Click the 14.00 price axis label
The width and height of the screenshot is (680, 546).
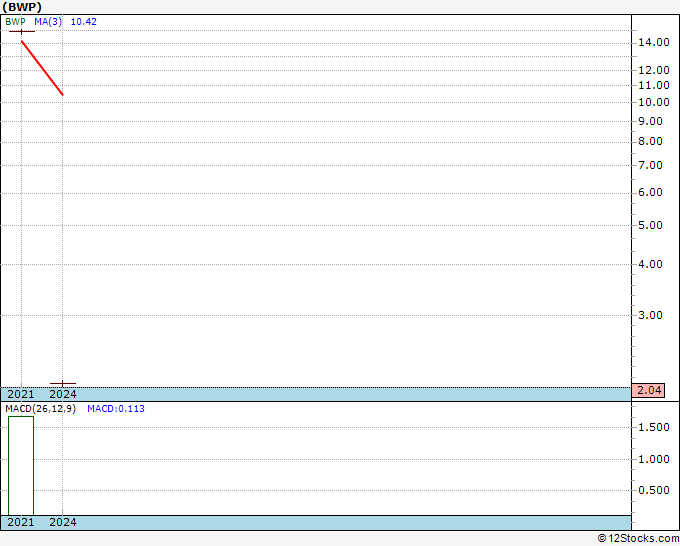tap(654, 42)
